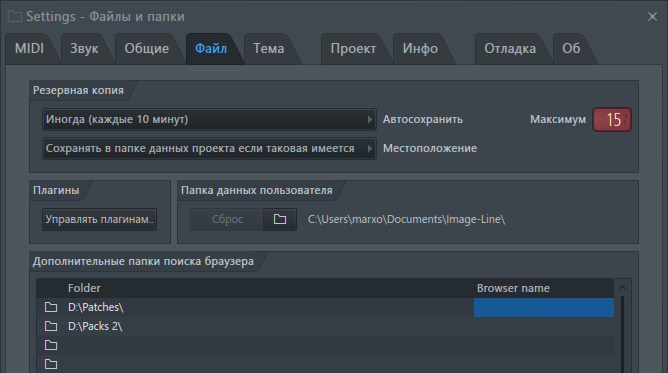Click the third empty folder row icon

point(51,345)
